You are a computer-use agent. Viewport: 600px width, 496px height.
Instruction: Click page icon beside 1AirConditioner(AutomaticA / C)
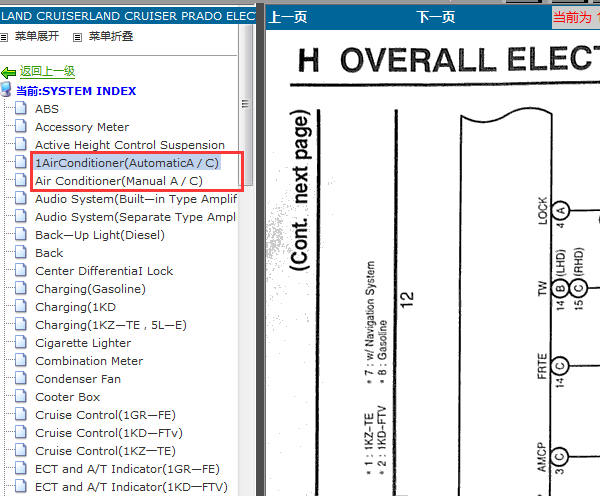pos(21,162)
